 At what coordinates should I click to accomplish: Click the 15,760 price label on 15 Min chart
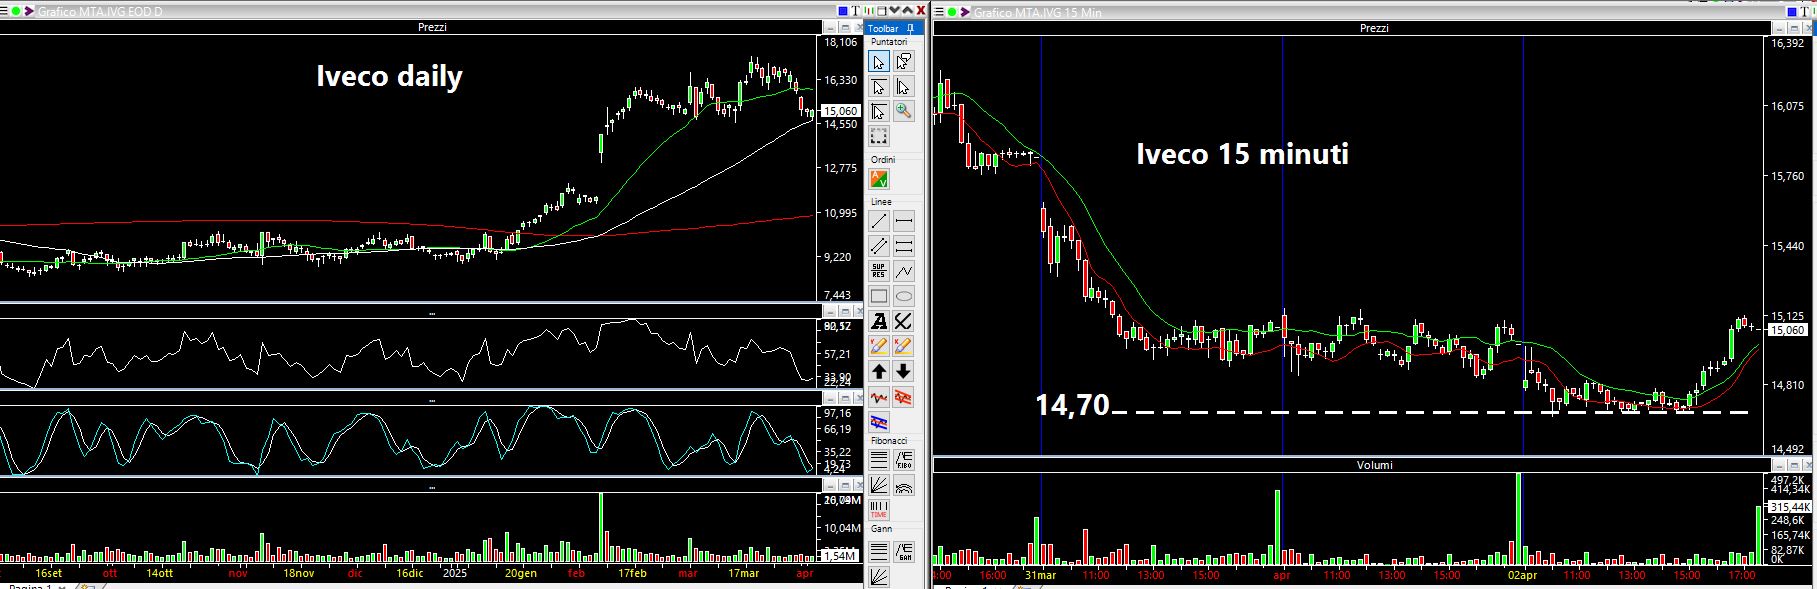[x=1786, y=176]
